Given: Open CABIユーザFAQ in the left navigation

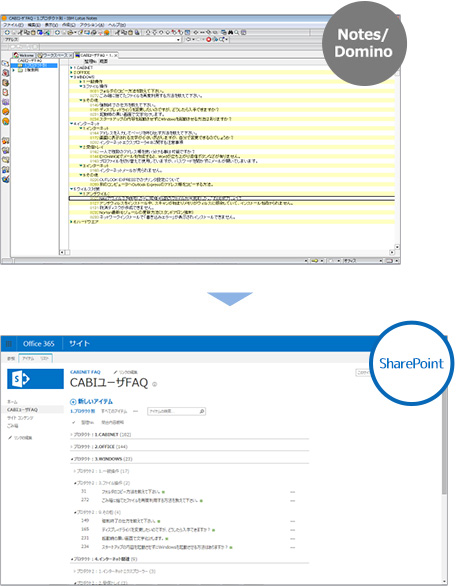Looking at the screenshot, I should click(22, 410).
